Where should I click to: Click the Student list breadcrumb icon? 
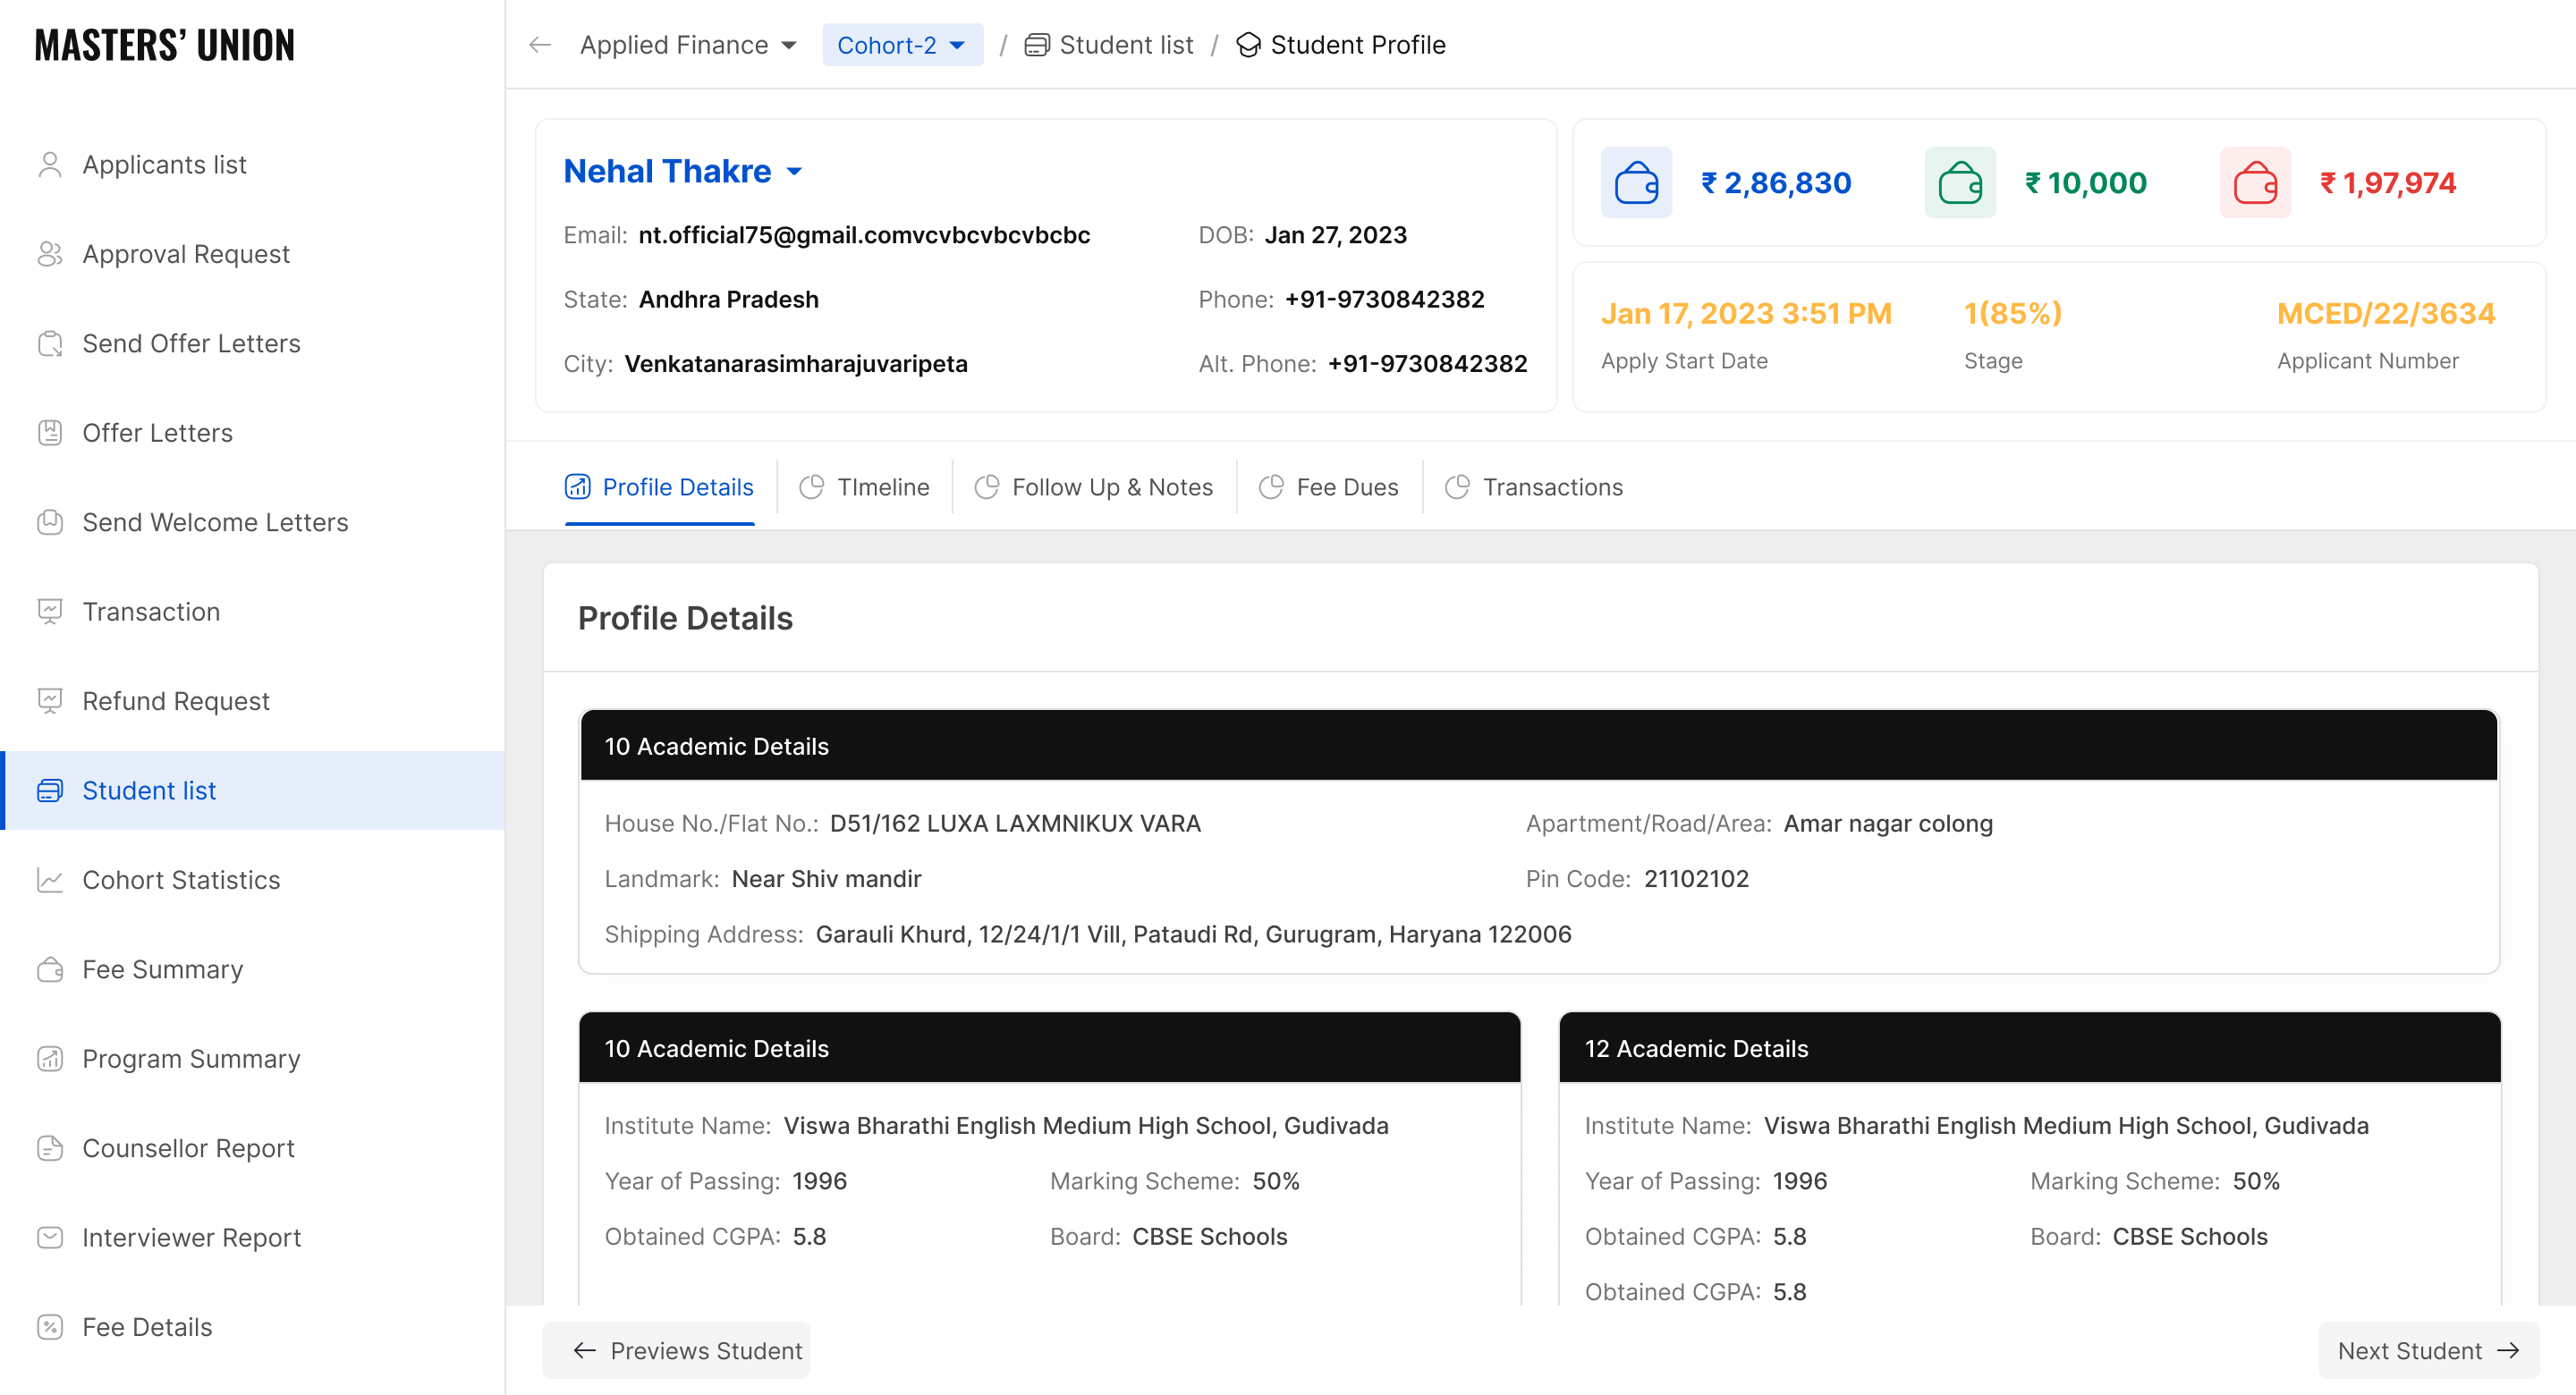(1036, 45)
